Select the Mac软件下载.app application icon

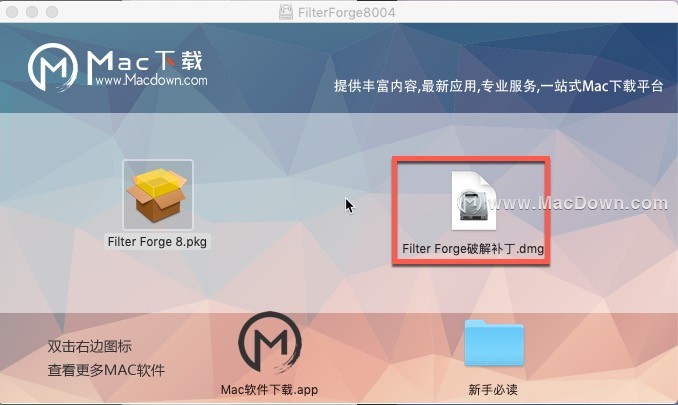(270, 342)
